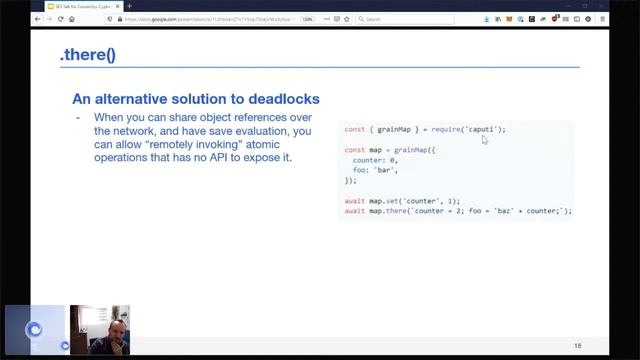This screenshot has height=360, width=640.
Task: Select the presentation browser tab
Action: tap(84, 7)
